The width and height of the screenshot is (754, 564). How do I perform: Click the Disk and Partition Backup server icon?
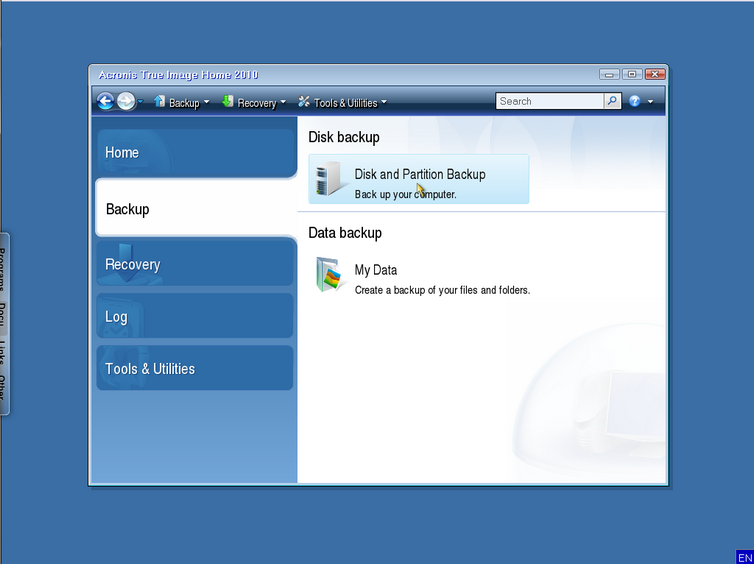(331, 179)
